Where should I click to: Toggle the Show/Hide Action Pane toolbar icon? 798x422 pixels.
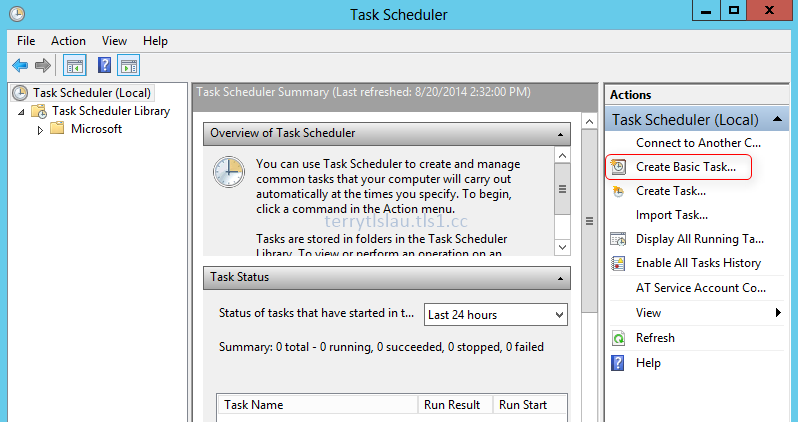click(128, 65)
